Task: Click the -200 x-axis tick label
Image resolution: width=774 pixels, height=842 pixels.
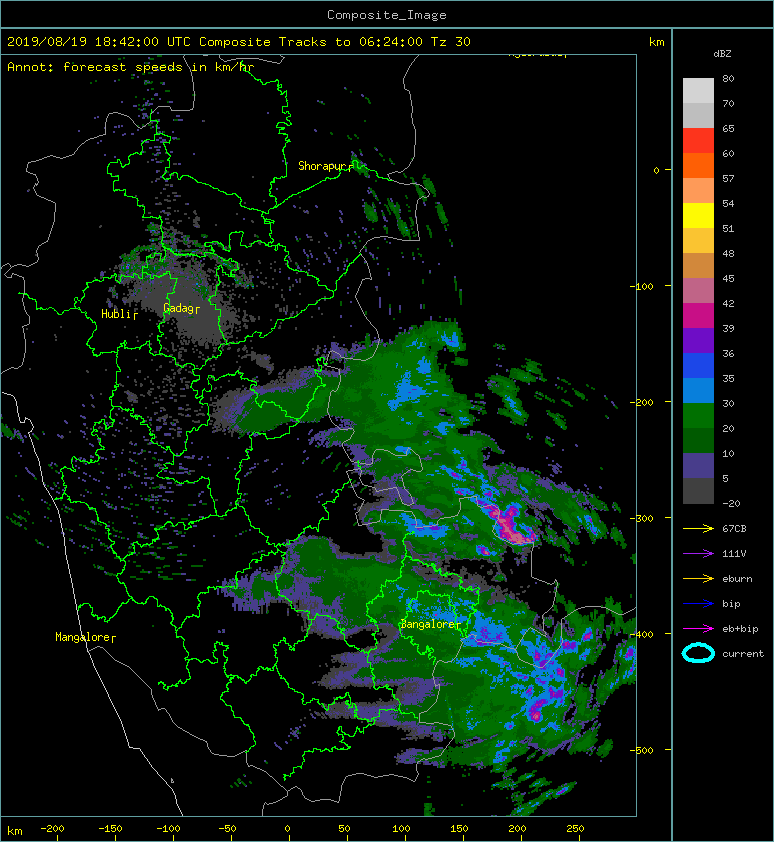Action: 52,829
